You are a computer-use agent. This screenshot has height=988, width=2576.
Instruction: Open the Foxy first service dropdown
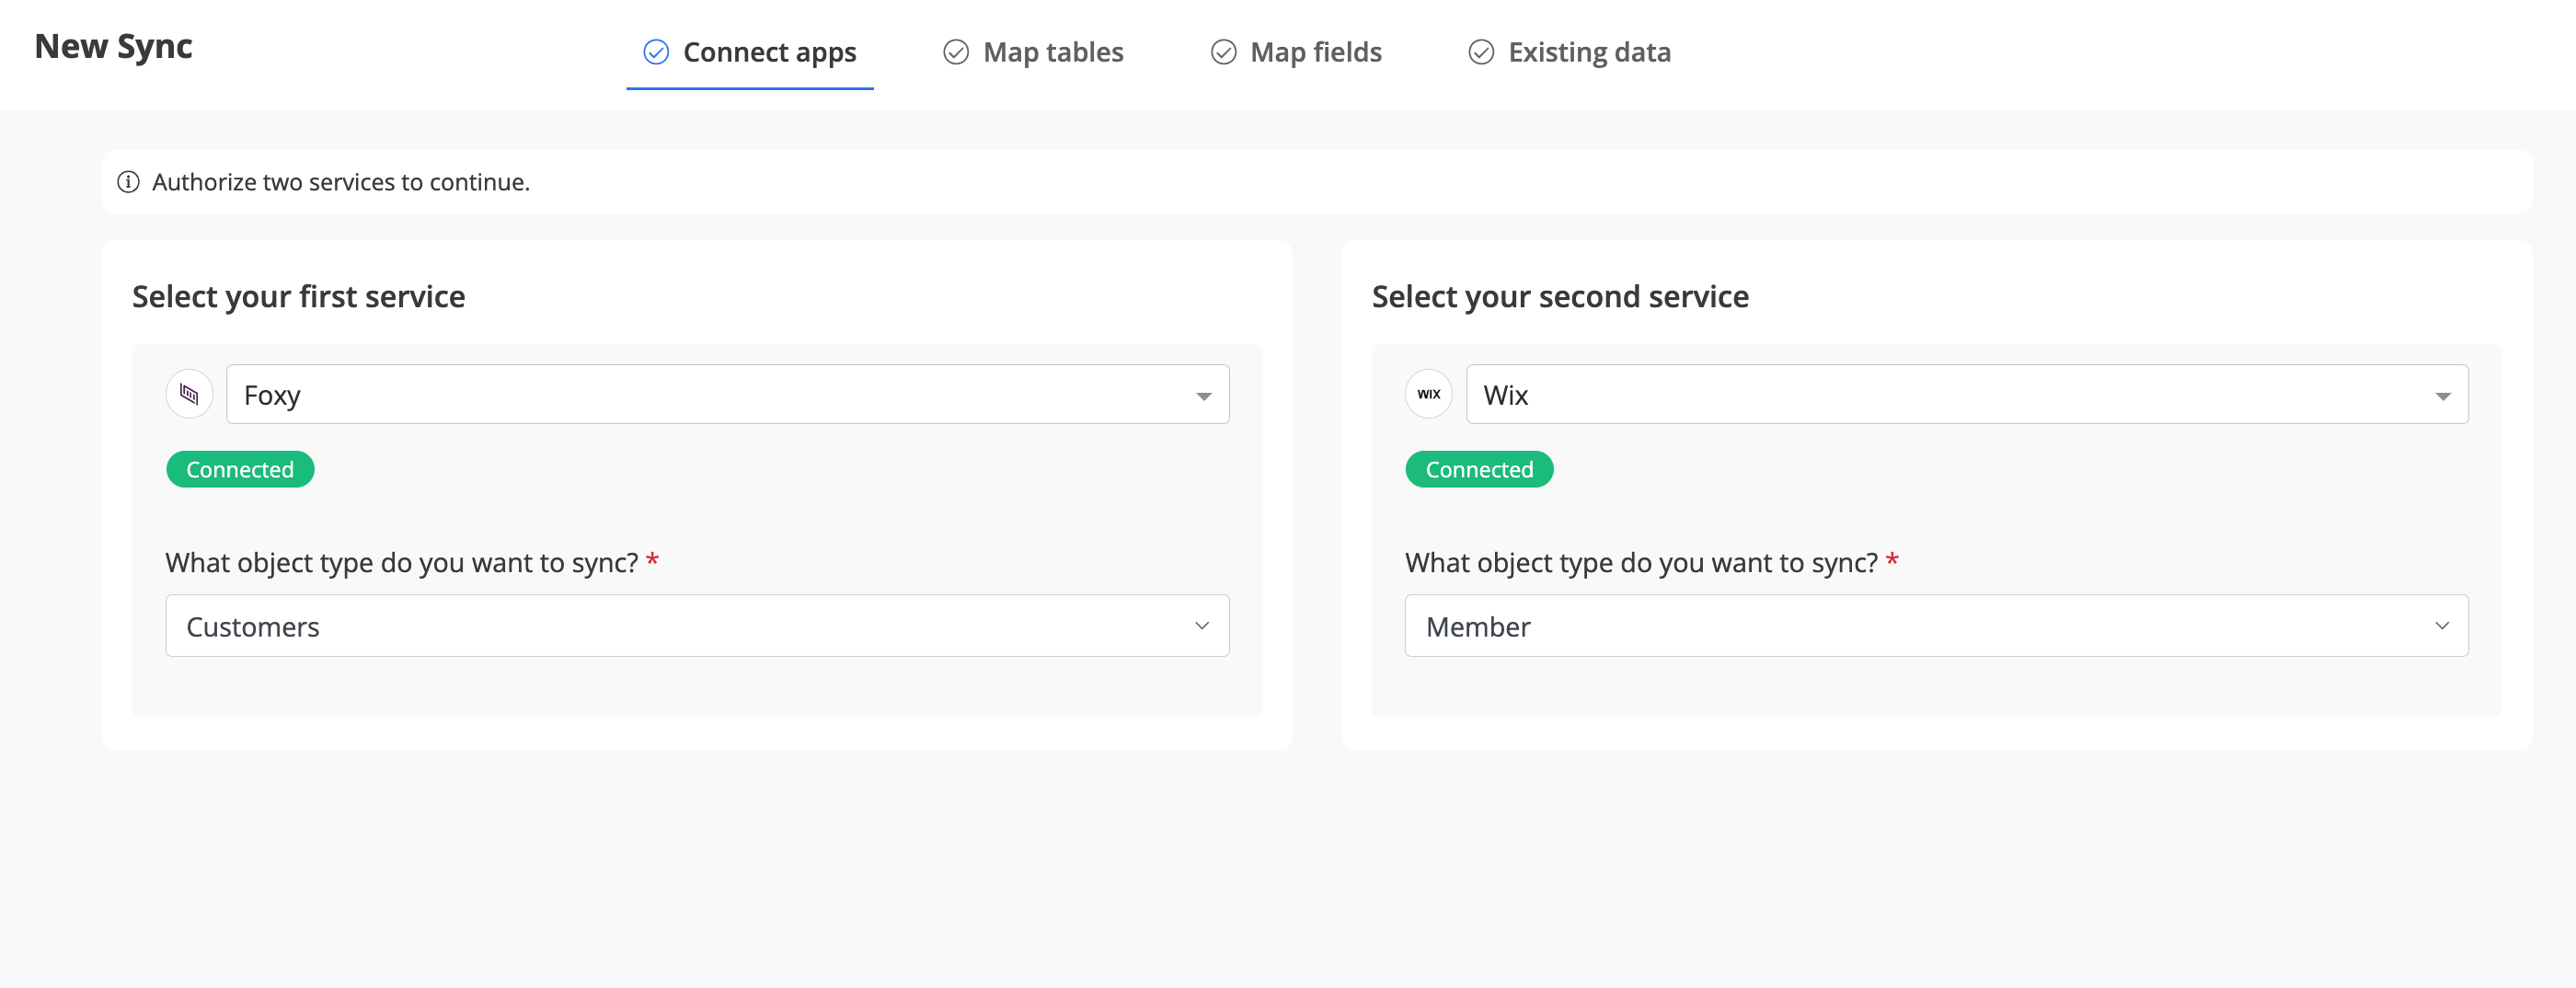coord(728,394)
